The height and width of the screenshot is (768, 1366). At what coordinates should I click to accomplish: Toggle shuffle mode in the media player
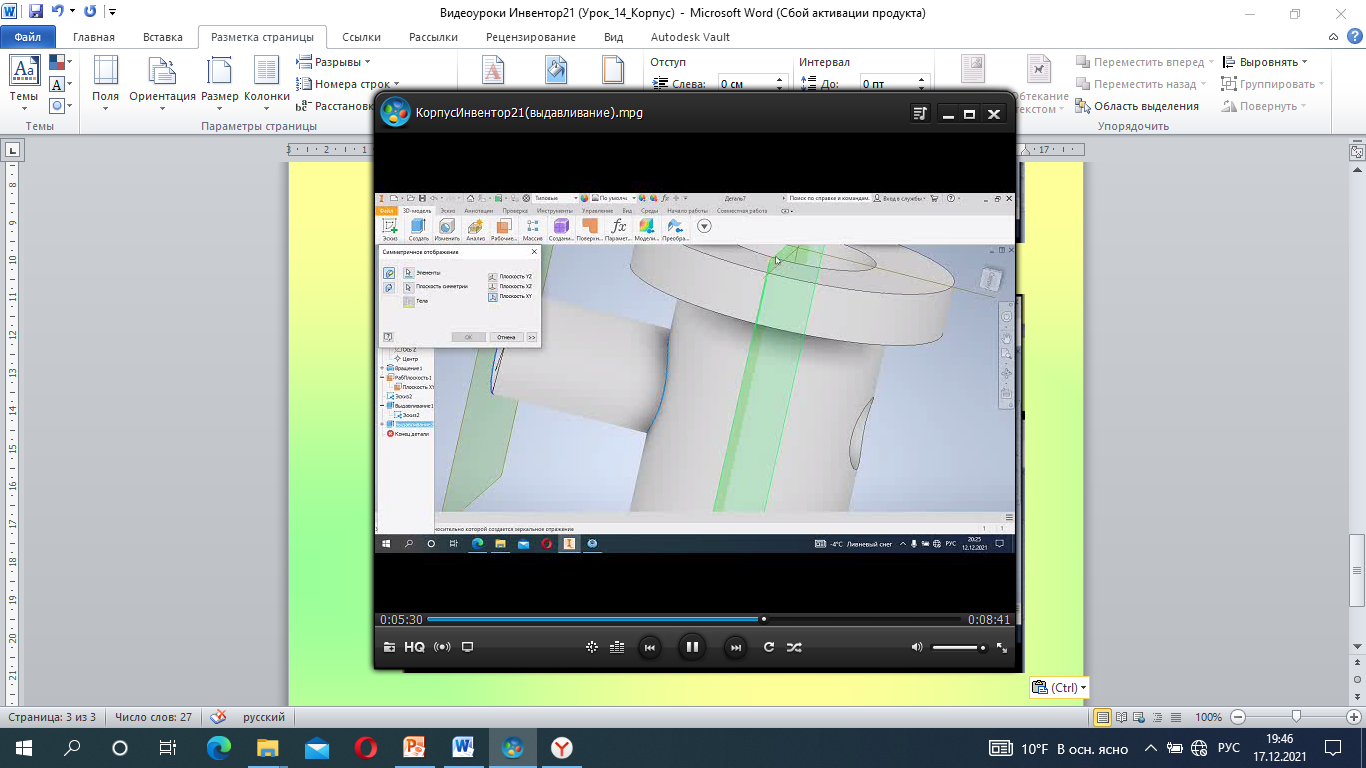click(x=794, y=647)
